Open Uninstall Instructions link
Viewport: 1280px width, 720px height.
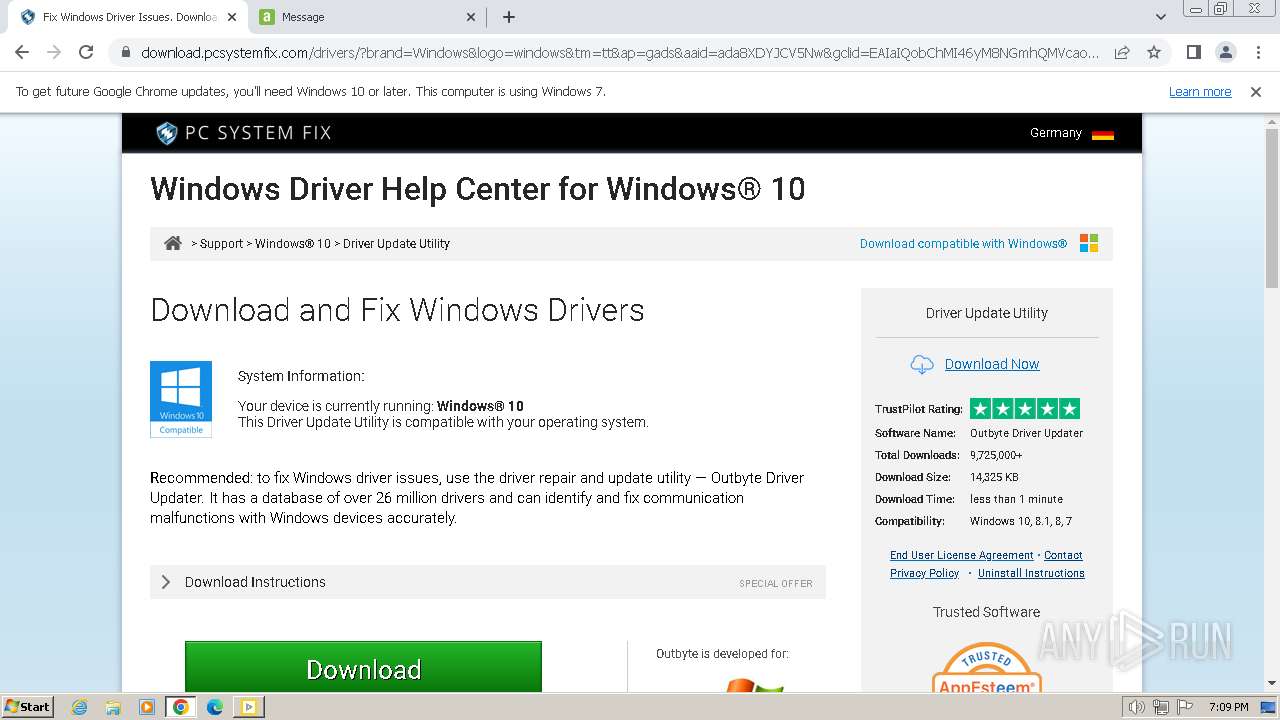tap(1031, 573)
